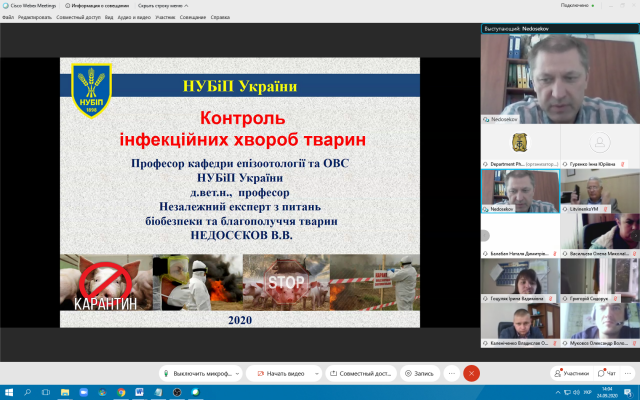Open the Участник menu
Screen dimensions: 640x400
pos(165,18)
